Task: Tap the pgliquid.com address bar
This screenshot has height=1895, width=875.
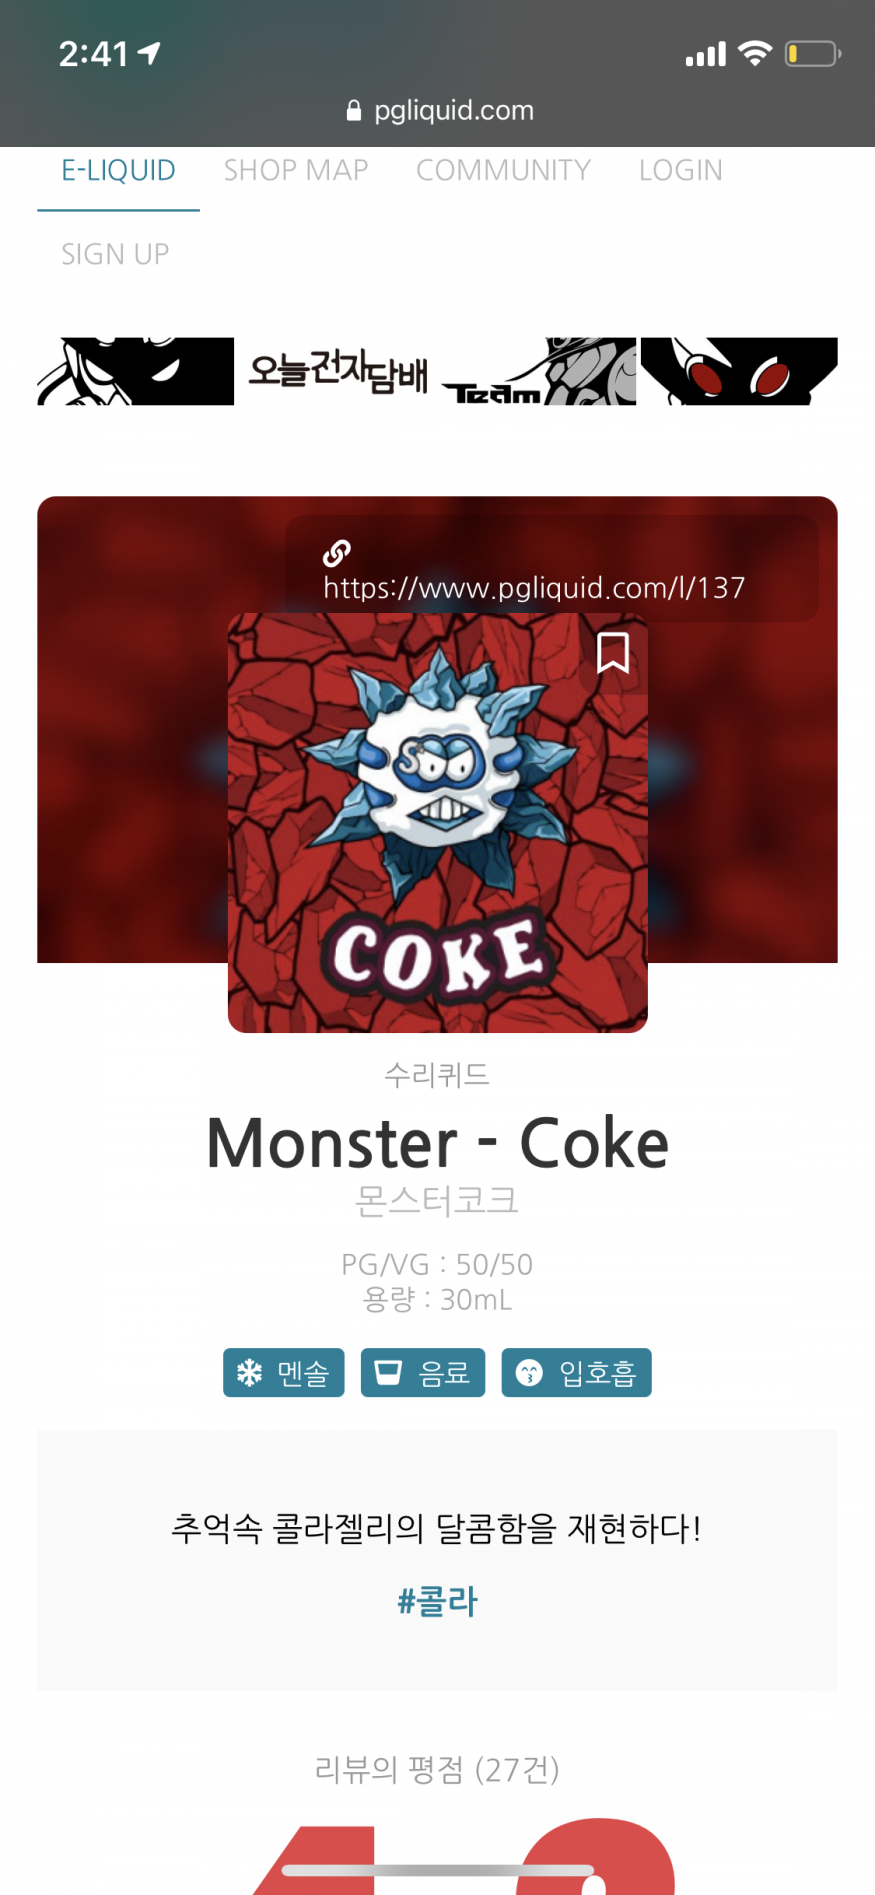Action: 439,110
